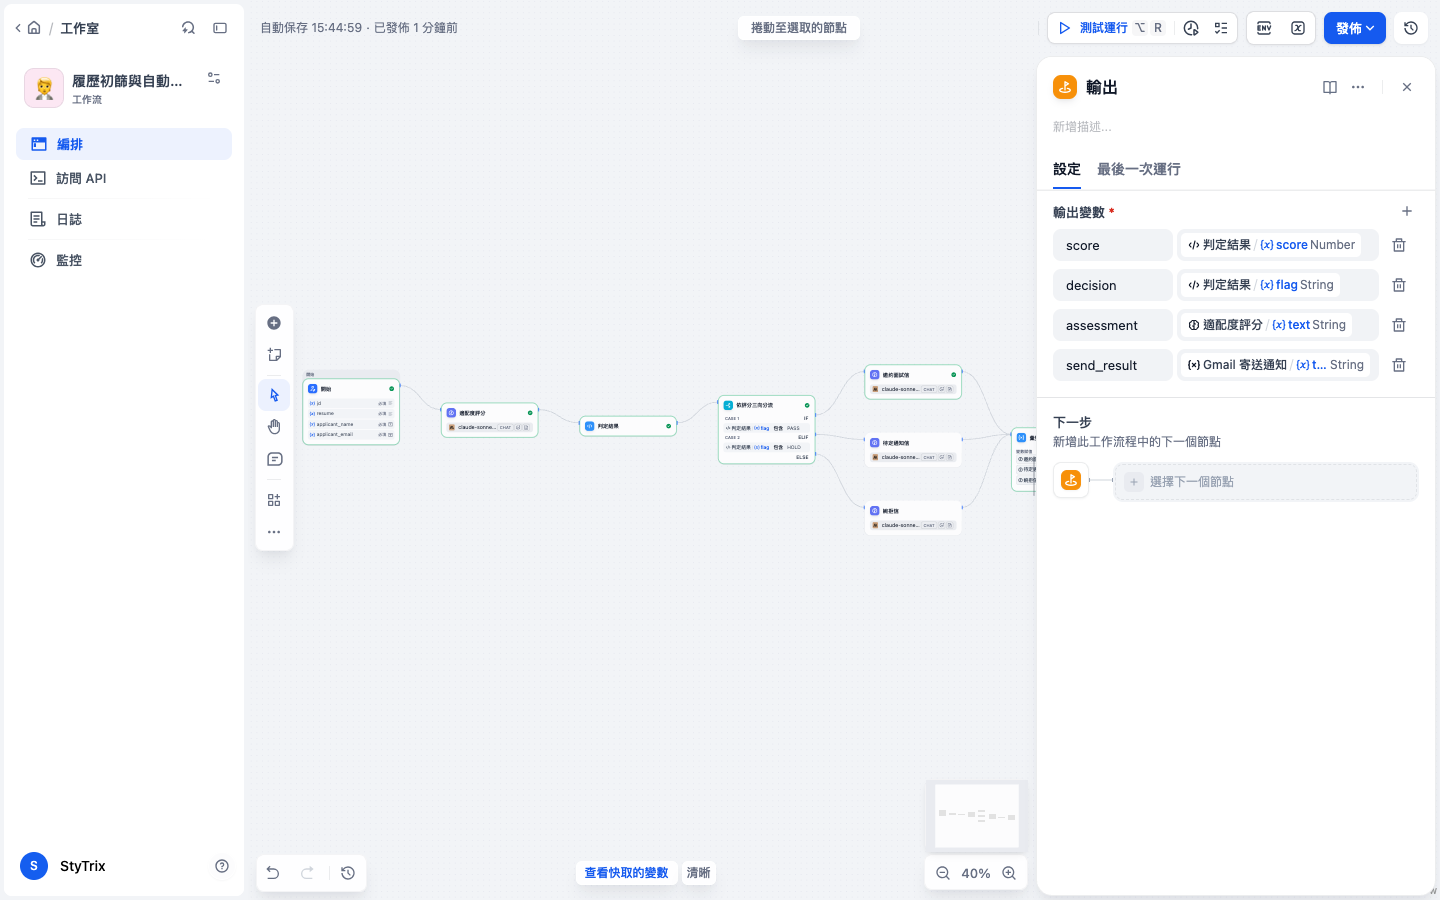Click 查看快取的變數 button
1440x900 pixels.
point(626,873)
